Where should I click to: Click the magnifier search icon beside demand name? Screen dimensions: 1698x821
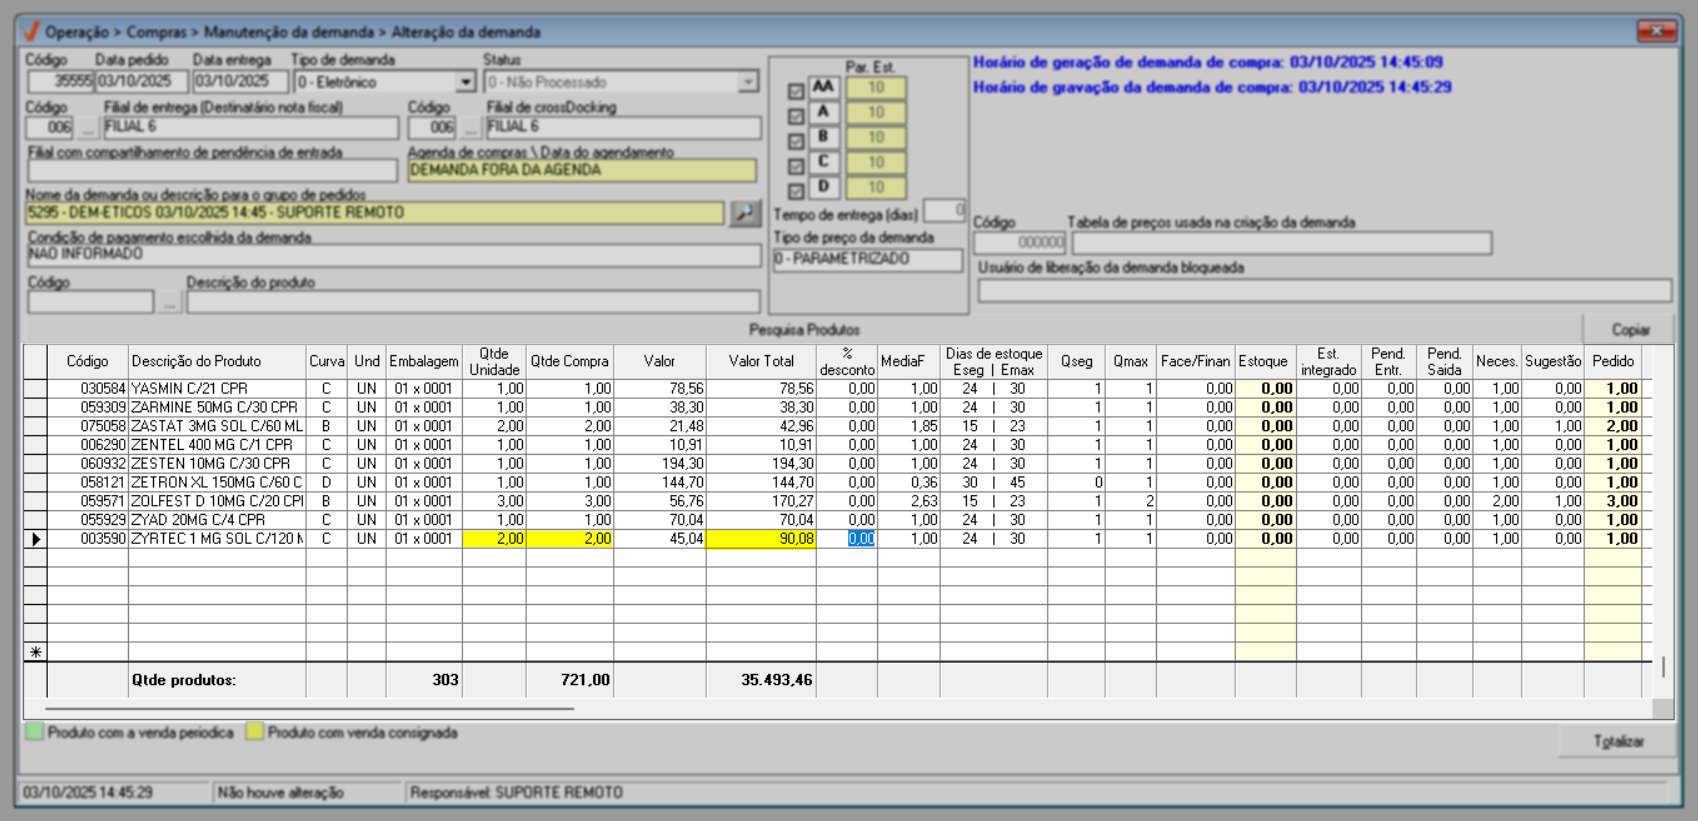tap(745, 213)
